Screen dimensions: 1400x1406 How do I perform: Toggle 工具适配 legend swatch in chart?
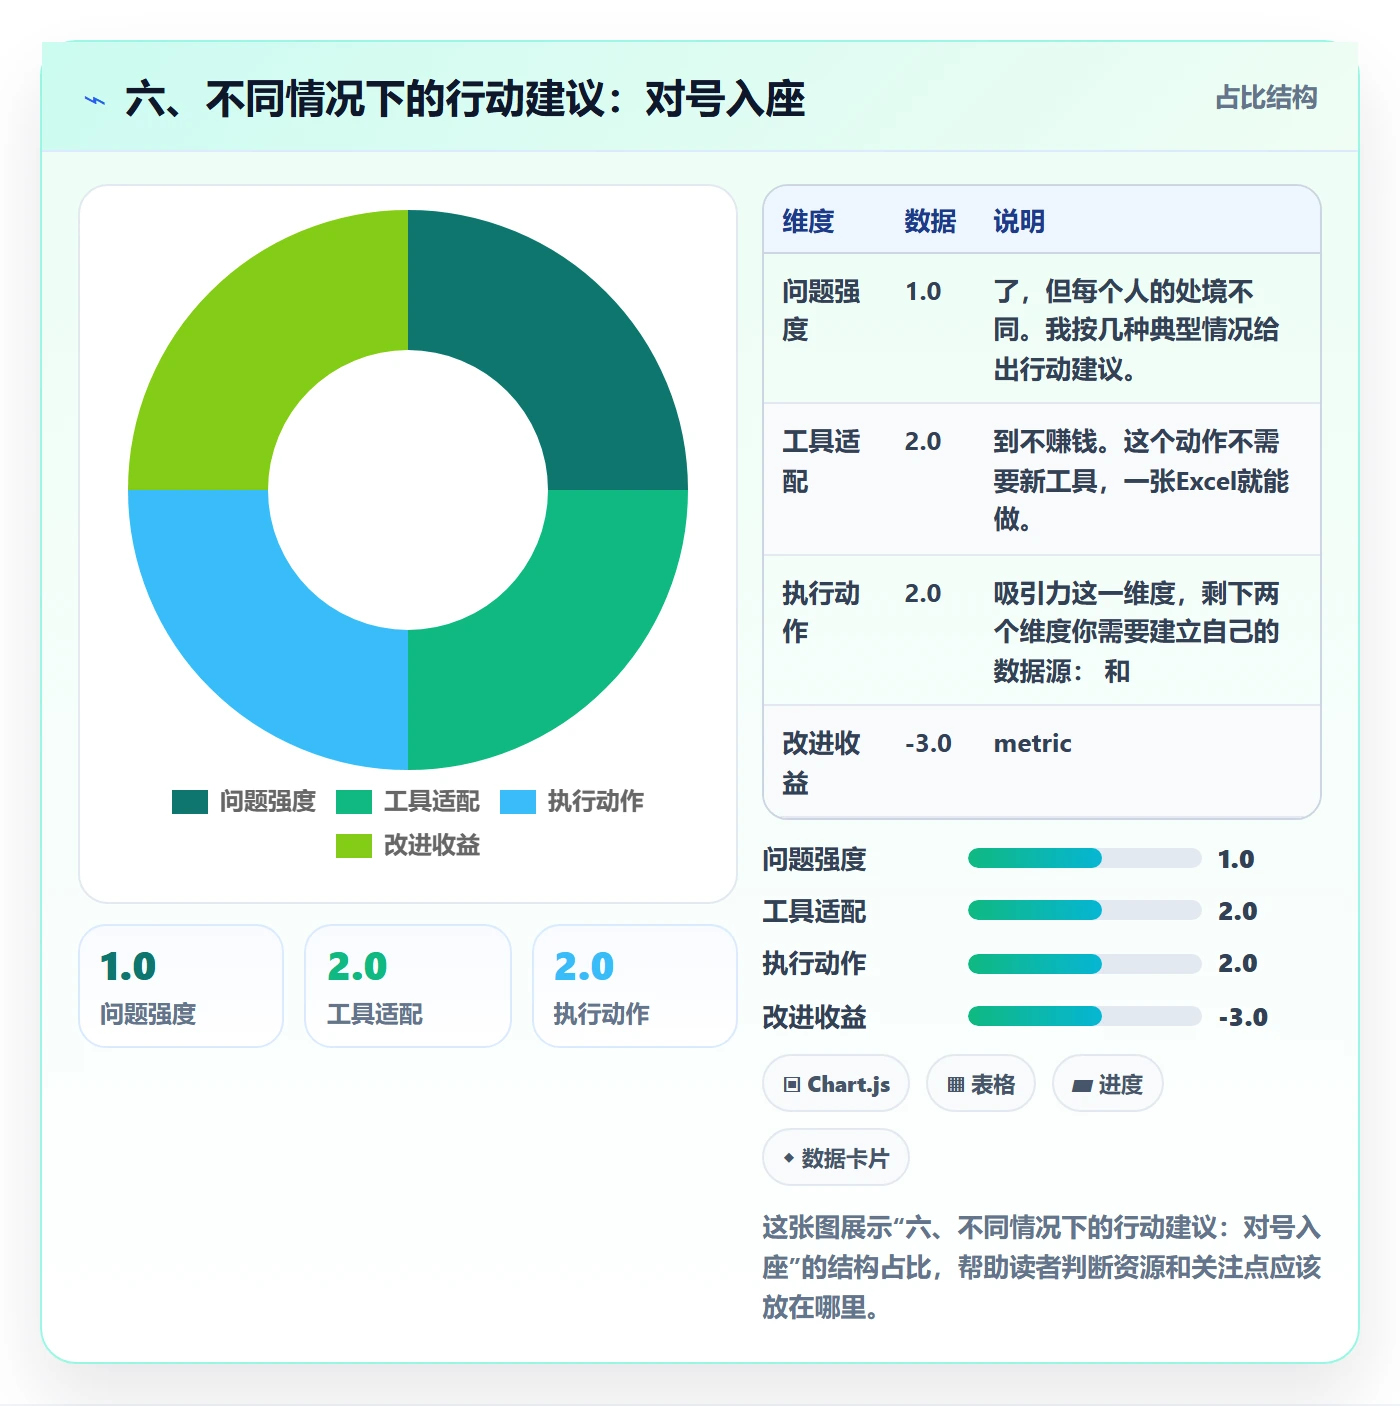click(x=354, y=802)
